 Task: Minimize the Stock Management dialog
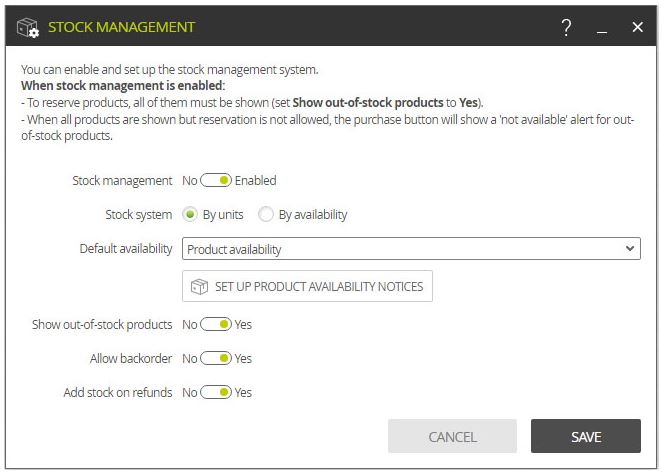tap(602, 32)
